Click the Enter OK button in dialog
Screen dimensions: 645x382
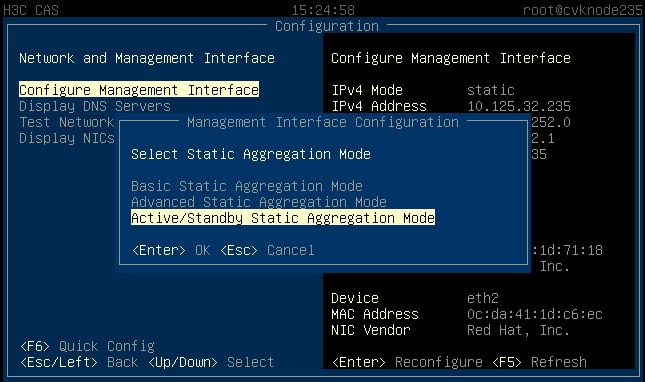171,250
